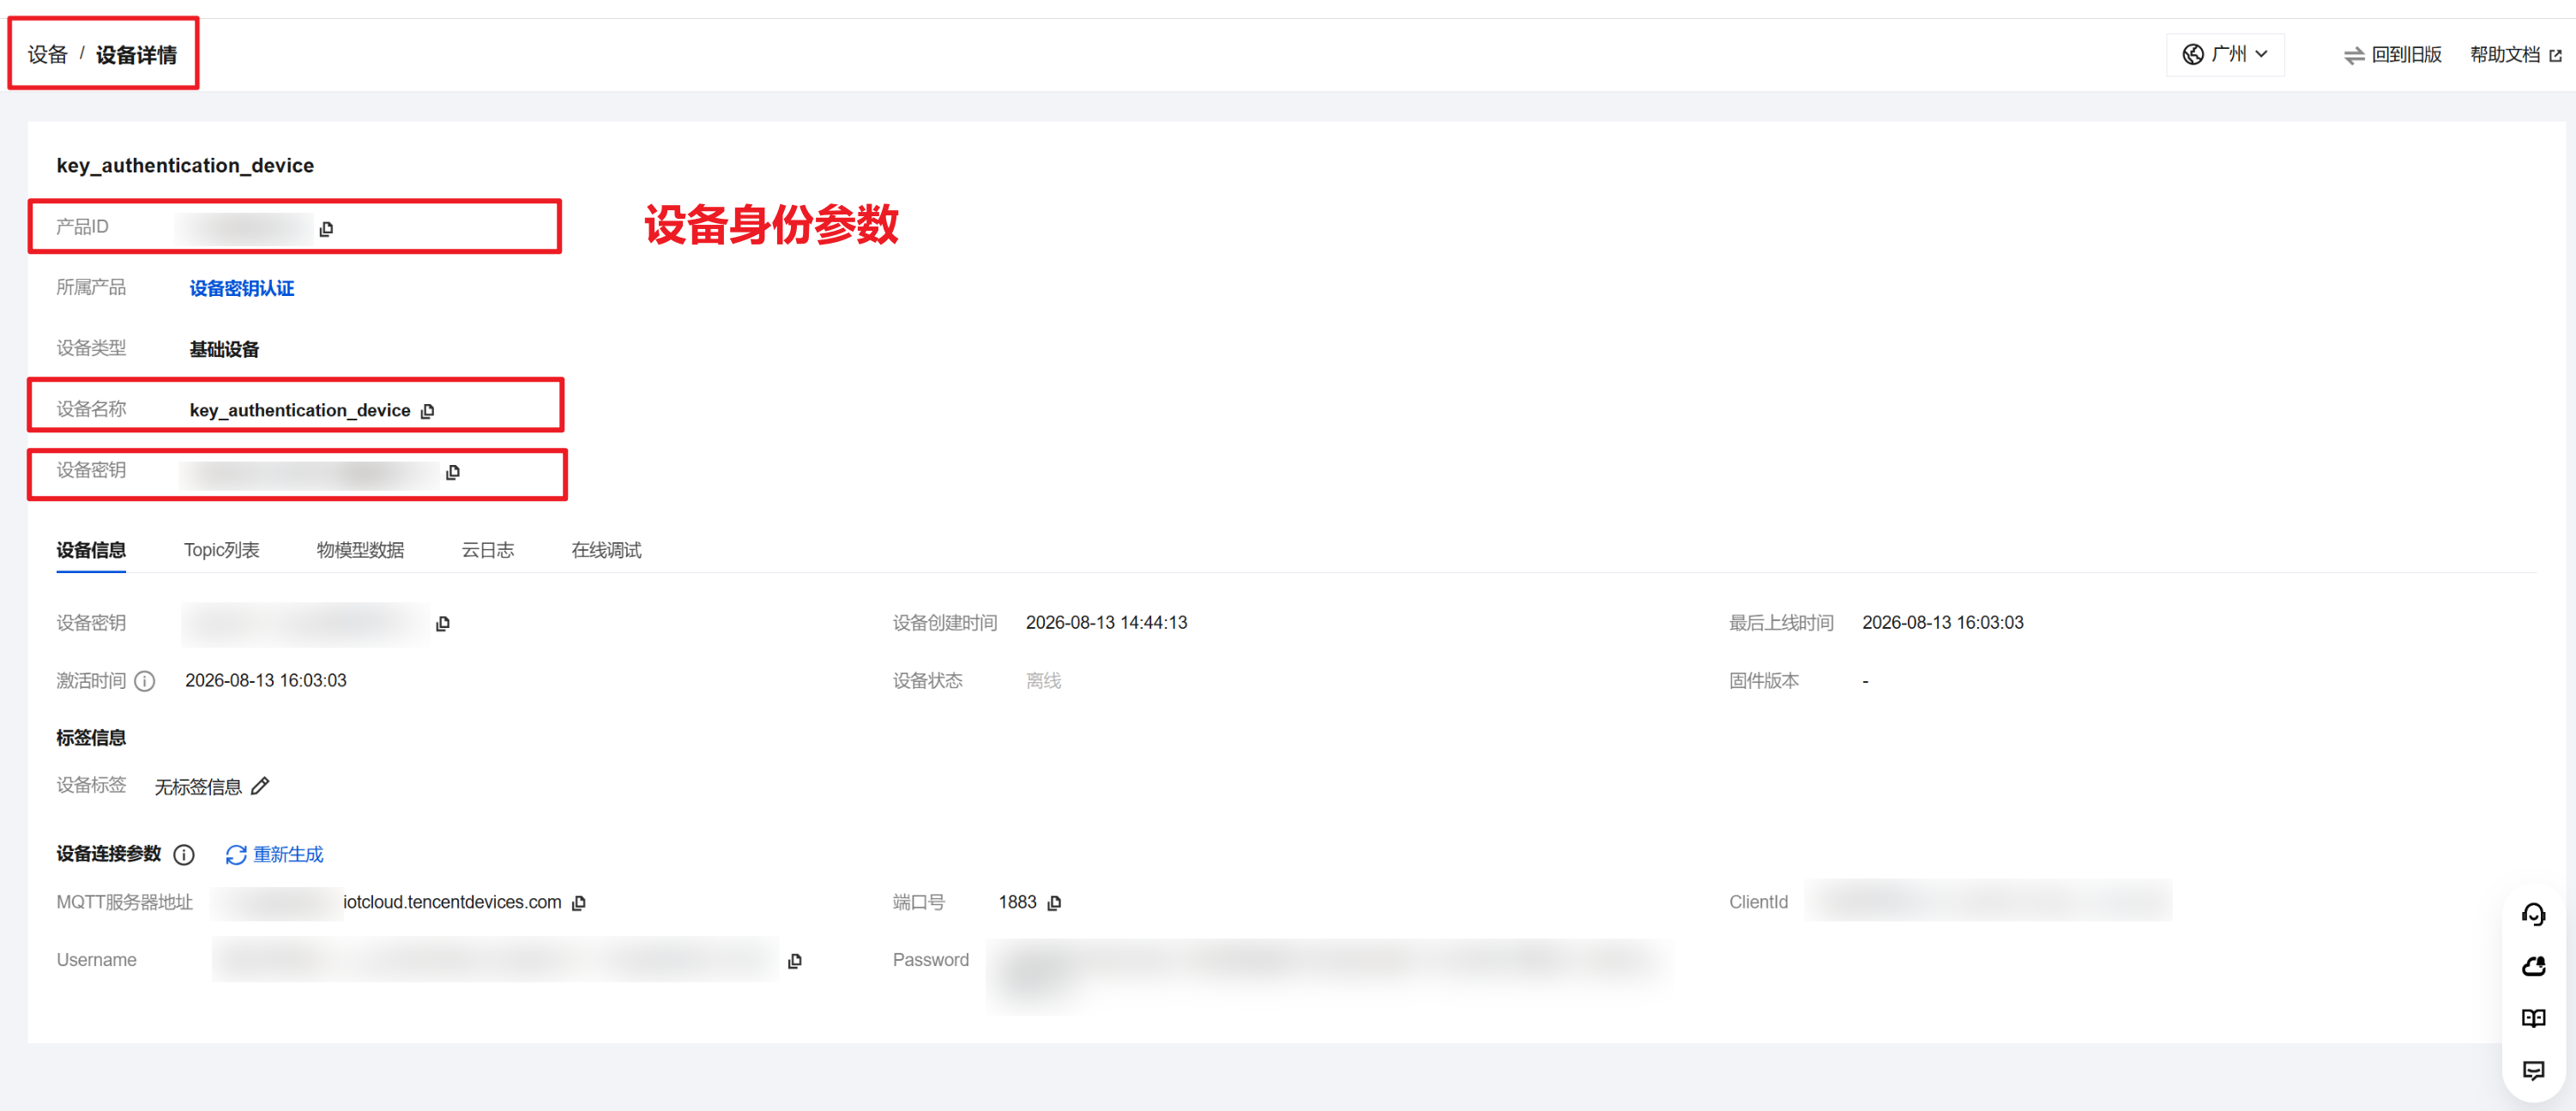2576x1111 pixels.
Task: Edit device tags with pencil icon
Action: coord(260,786)
